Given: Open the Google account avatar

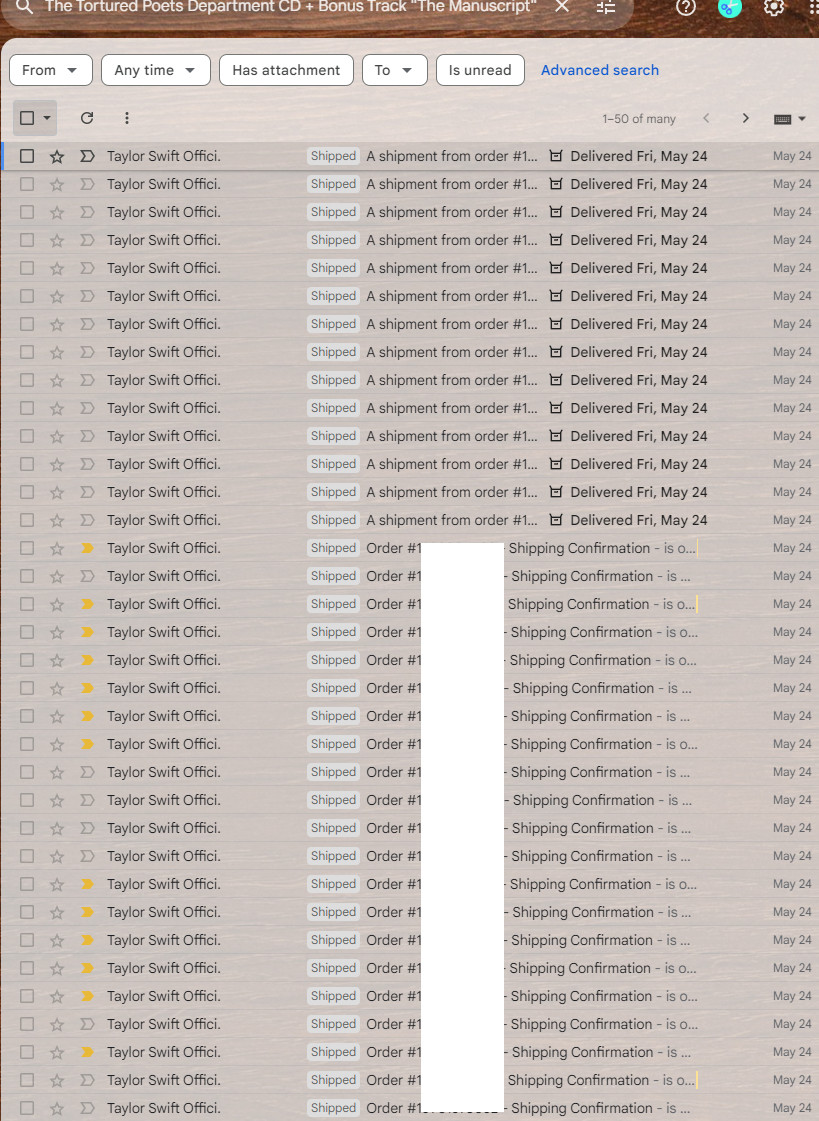Looking at the screenshot, I should (730, 7).
